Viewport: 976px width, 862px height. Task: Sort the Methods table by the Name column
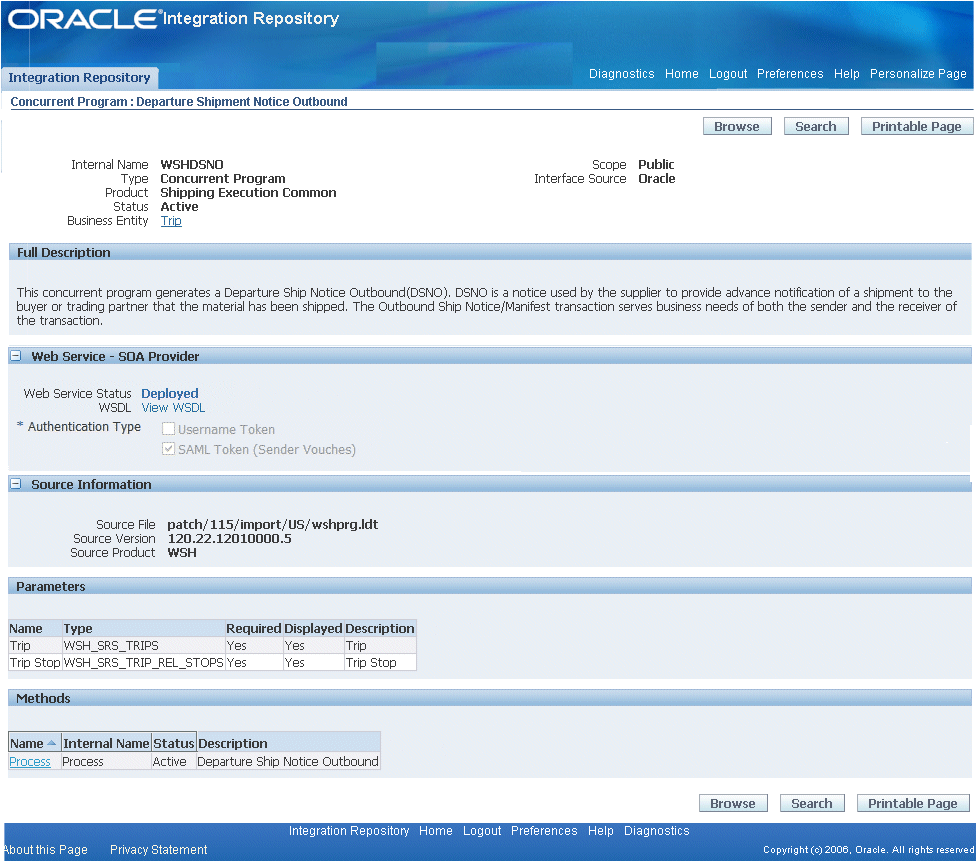(x=34, y=743)
